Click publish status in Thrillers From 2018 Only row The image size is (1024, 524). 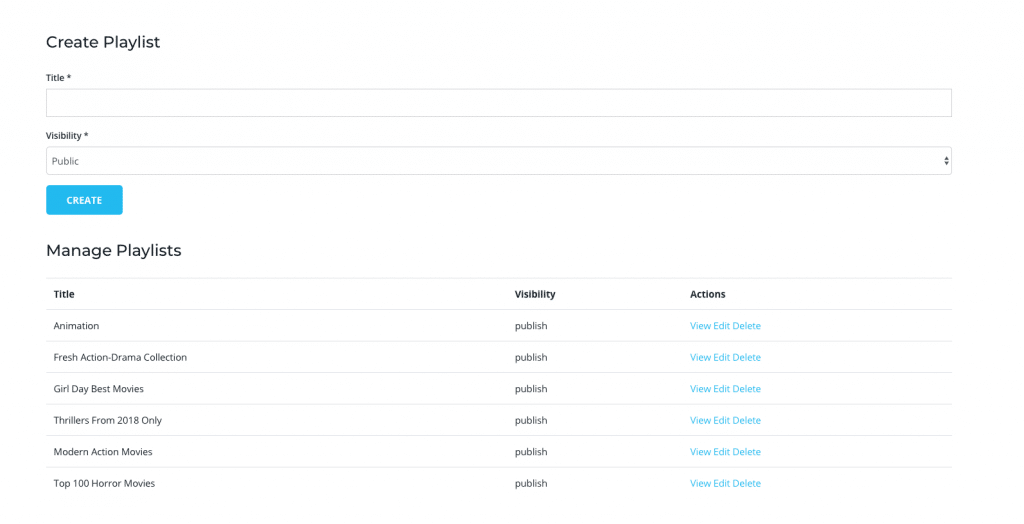[x=531, y=420]
